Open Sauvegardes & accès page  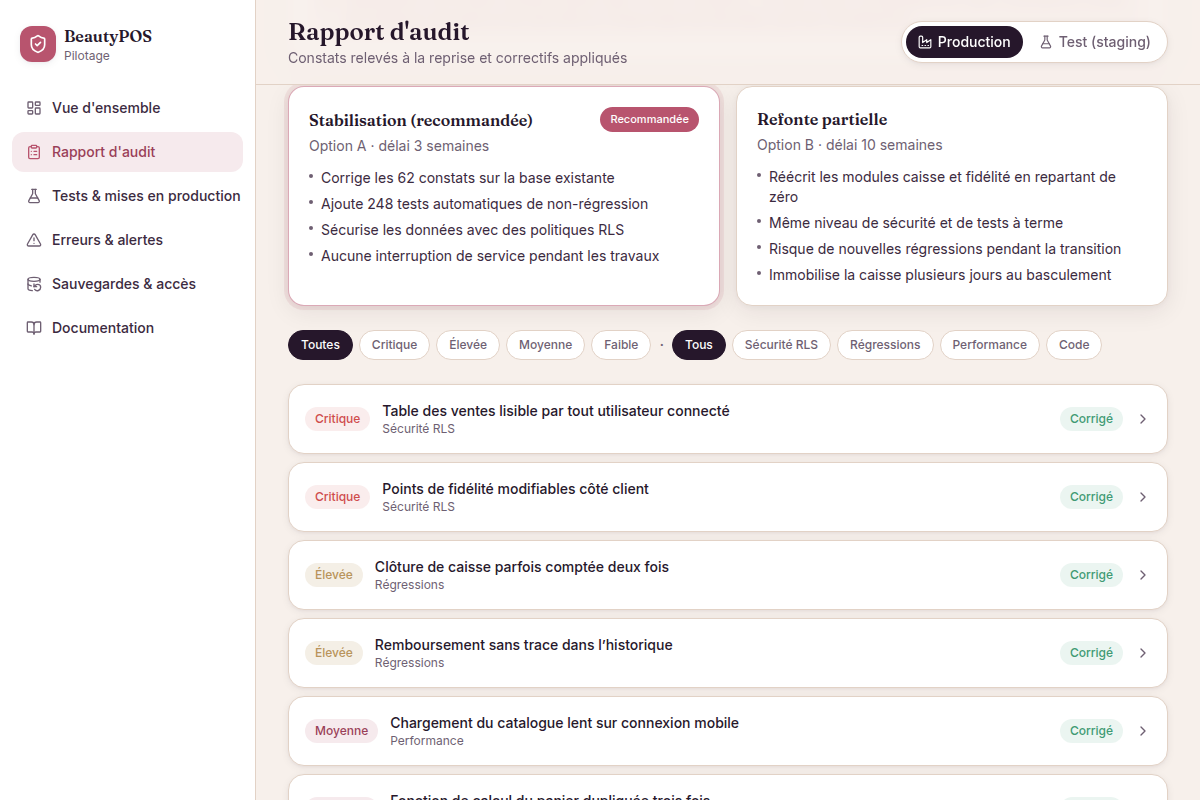point(127,284)
